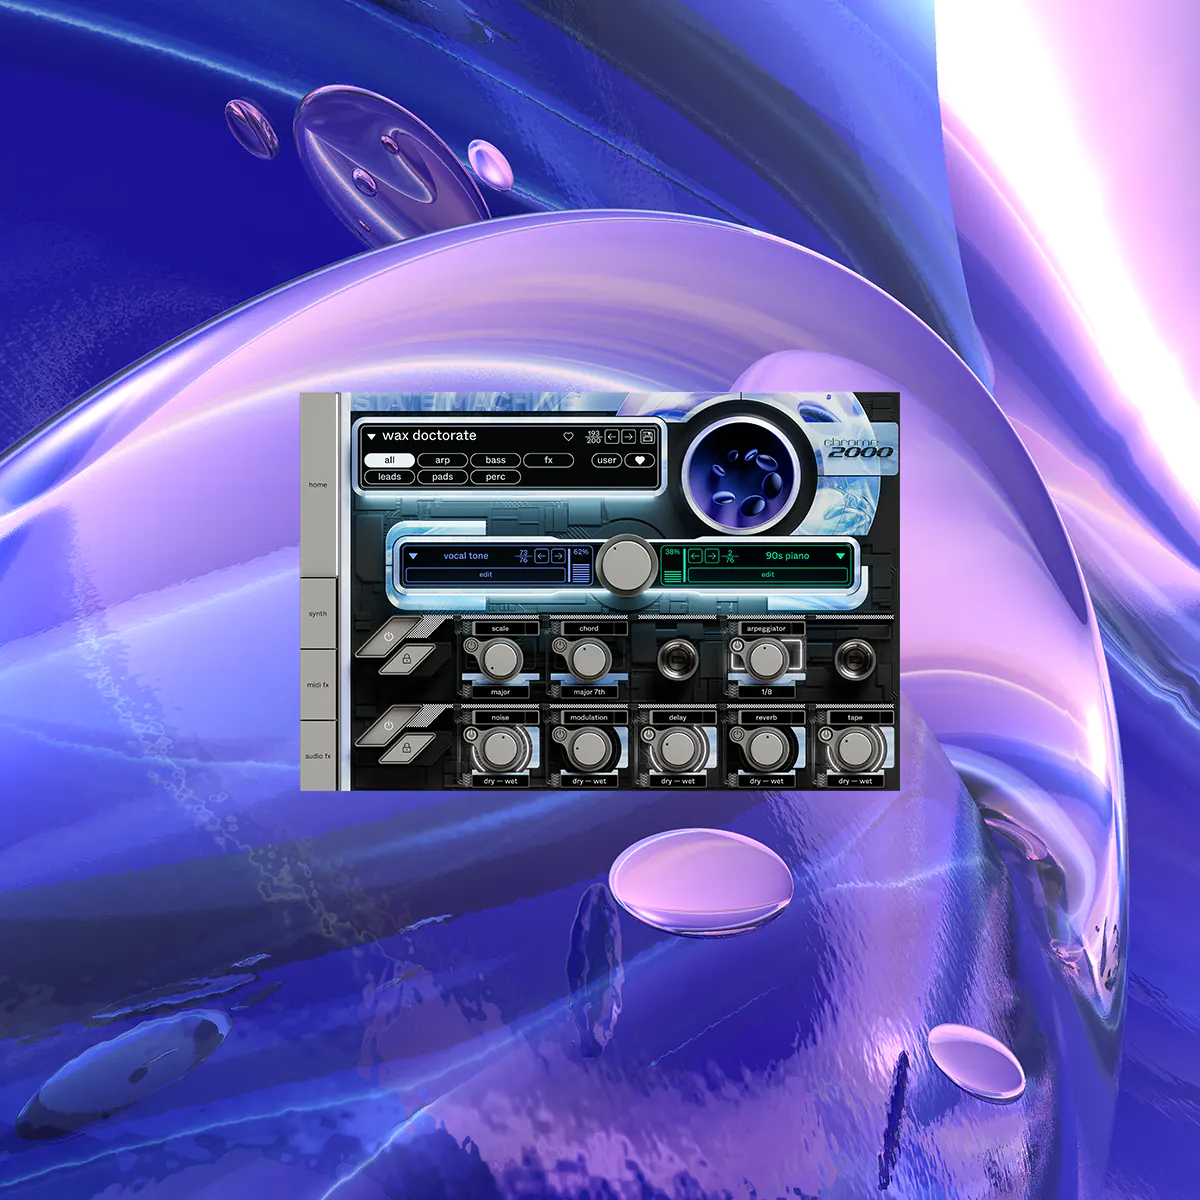Open the audio fx tab
The image size is (1200, 1200).
318,756
